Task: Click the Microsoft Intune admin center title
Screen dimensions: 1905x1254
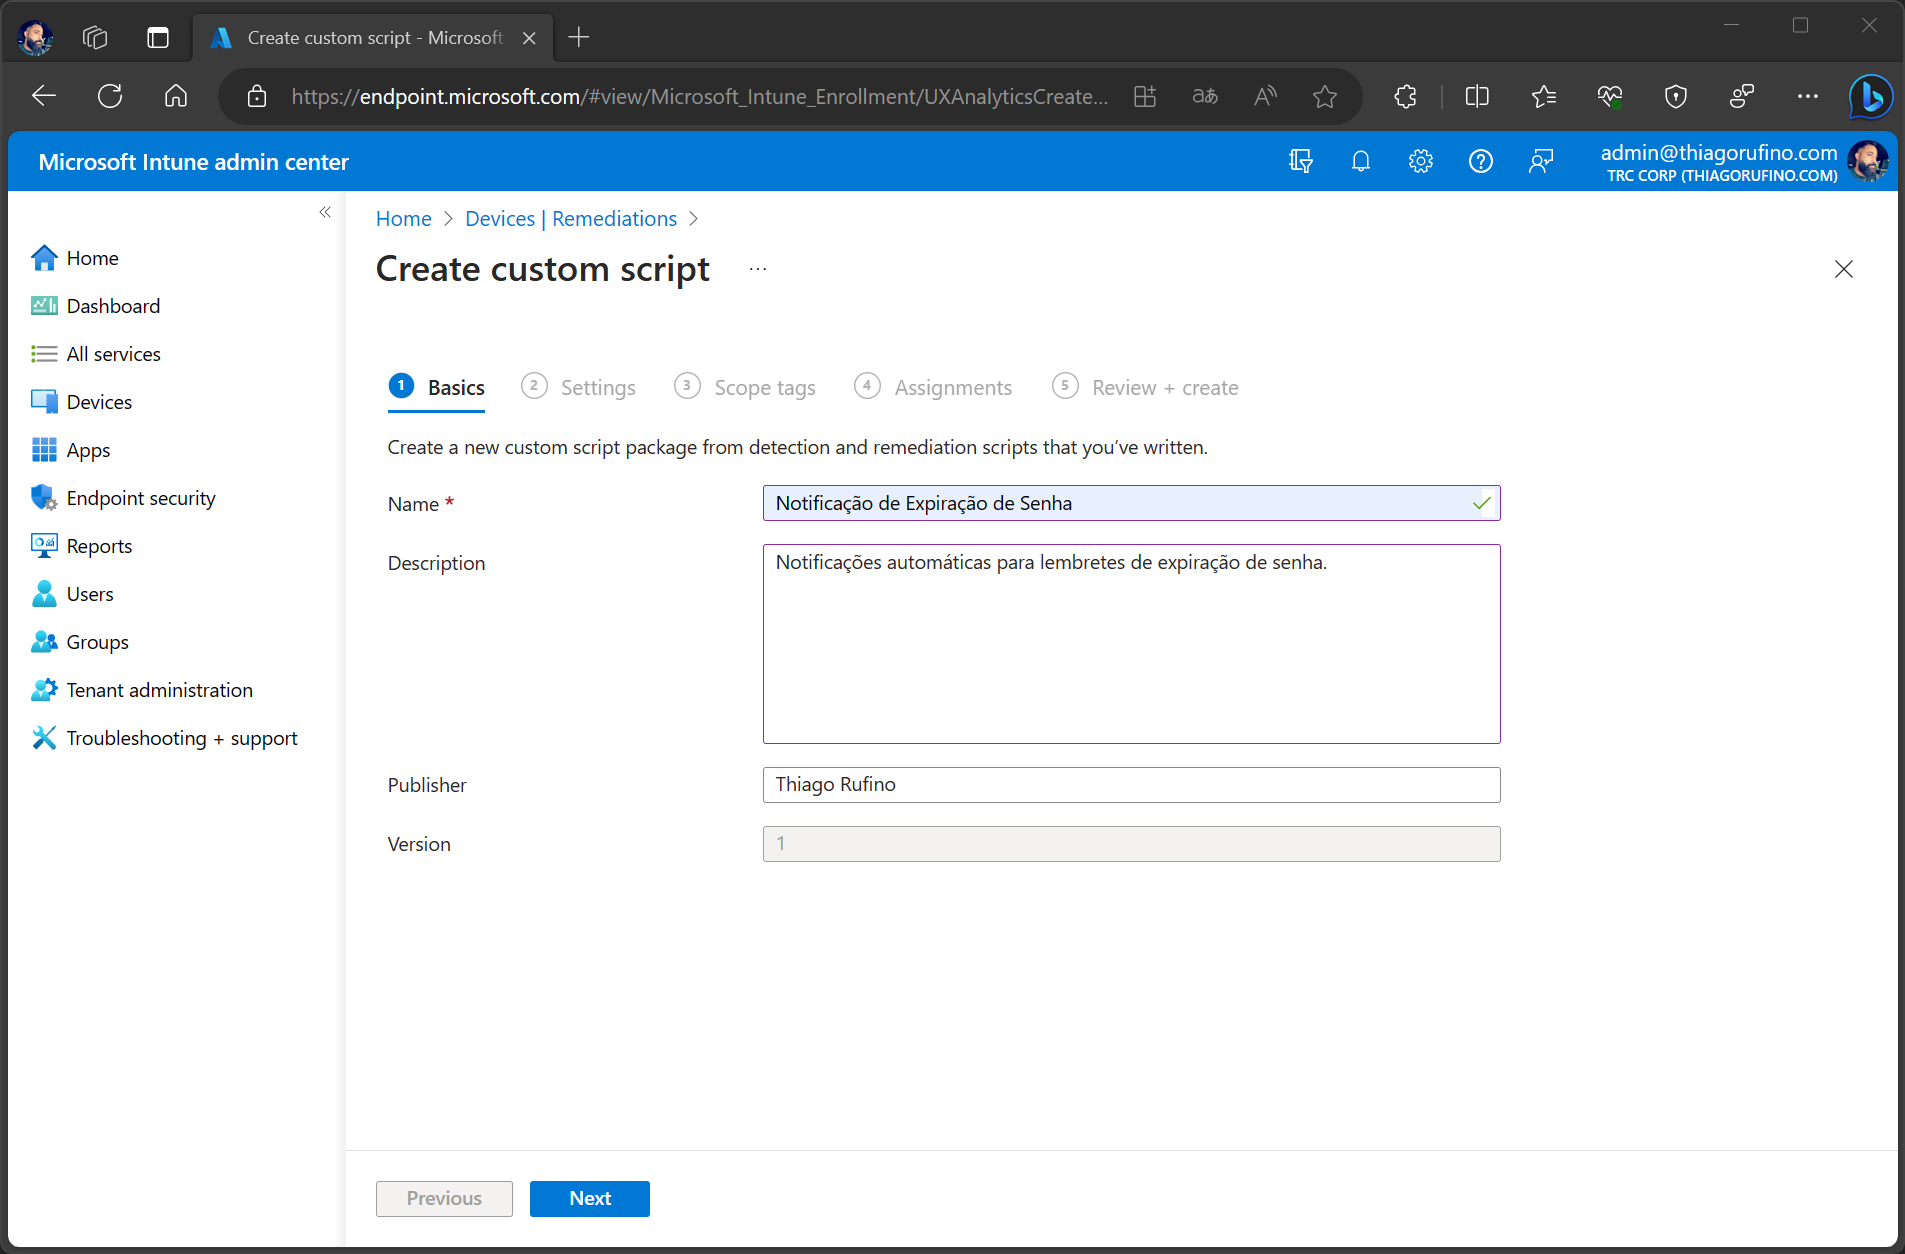Action: point(194,162)
